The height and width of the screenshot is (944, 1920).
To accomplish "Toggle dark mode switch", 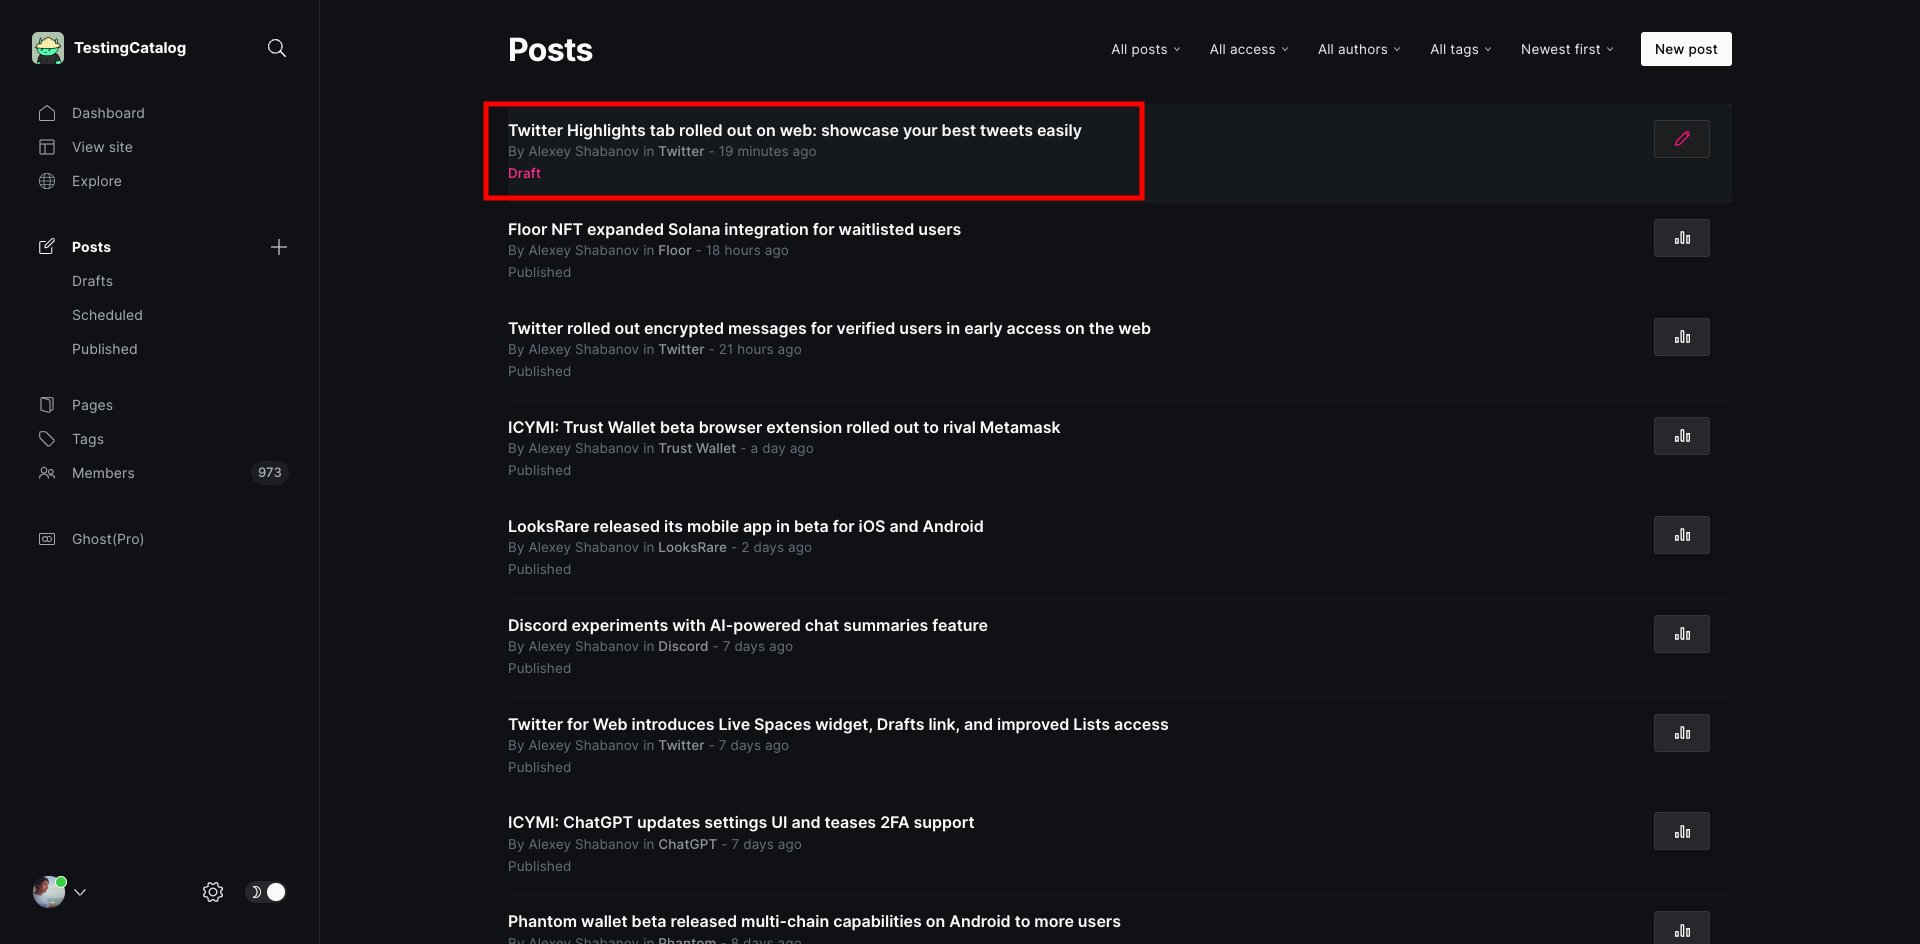I will (266, 892).
